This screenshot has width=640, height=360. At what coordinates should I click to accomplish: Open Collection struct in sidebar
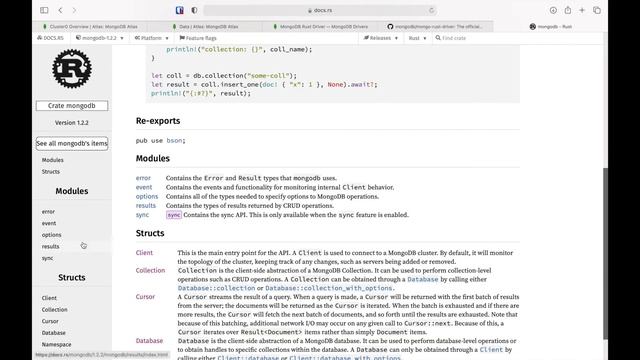pyautogui.click(x=54, y=309)
